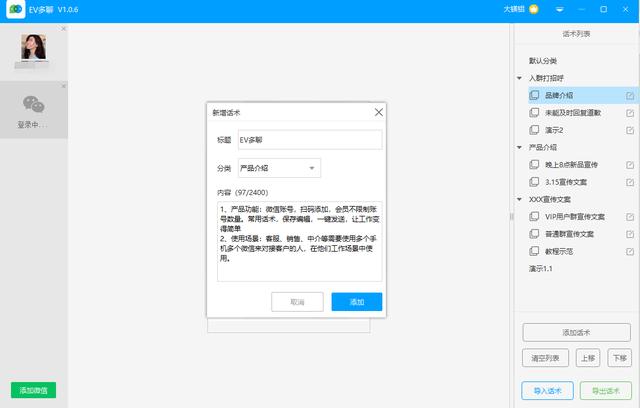
Task: Click the stacked-pages icon beside 演示2
Action: click(534, 130)
